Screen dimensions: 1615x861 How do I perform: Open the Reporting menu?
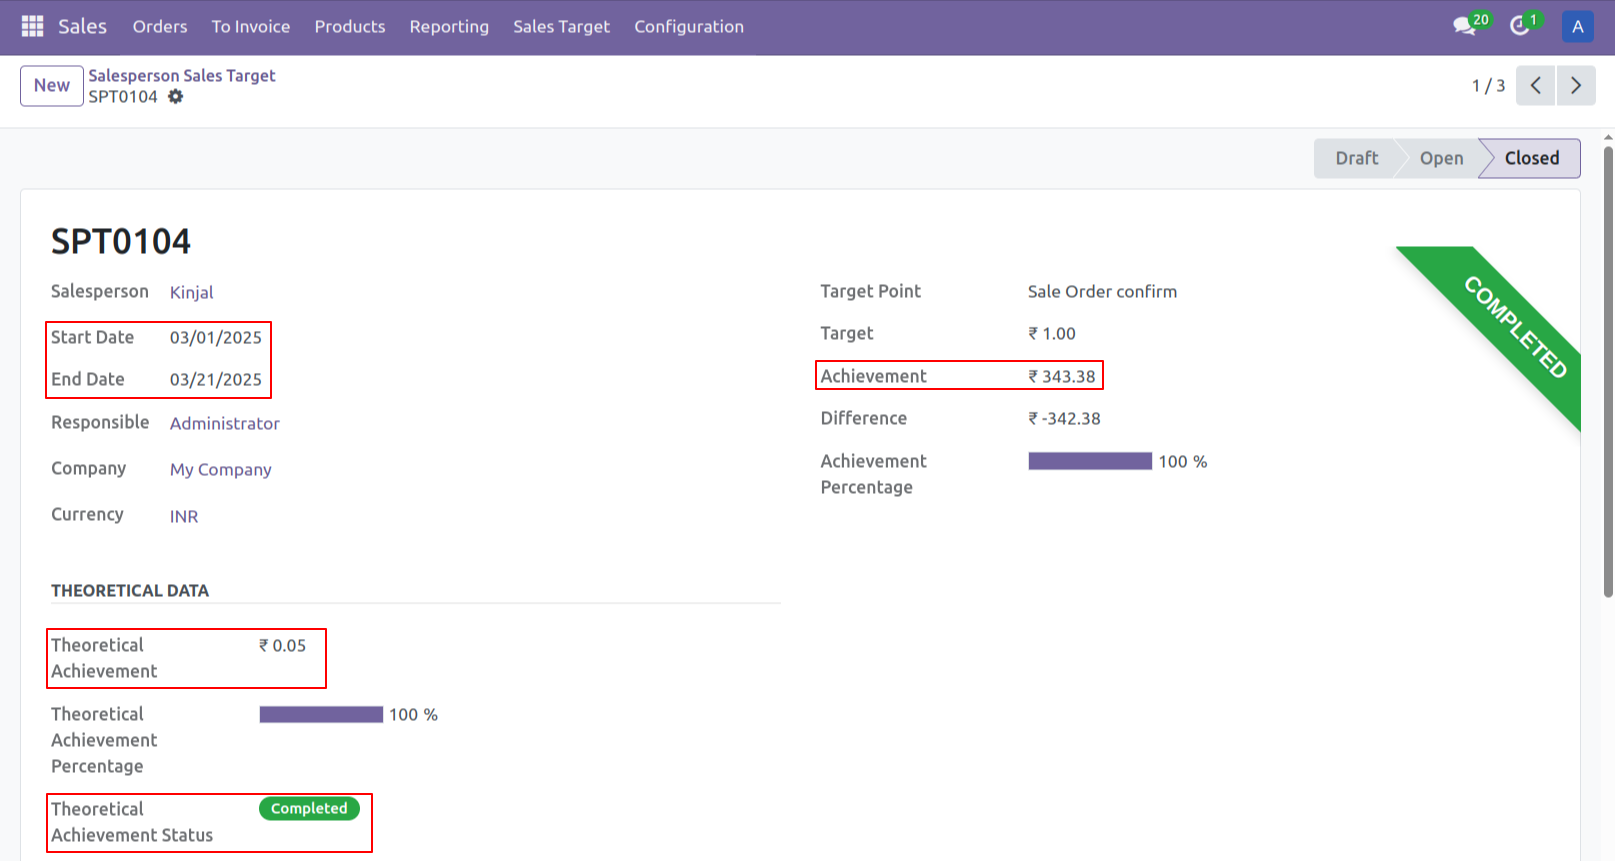(x=449, y=27)
